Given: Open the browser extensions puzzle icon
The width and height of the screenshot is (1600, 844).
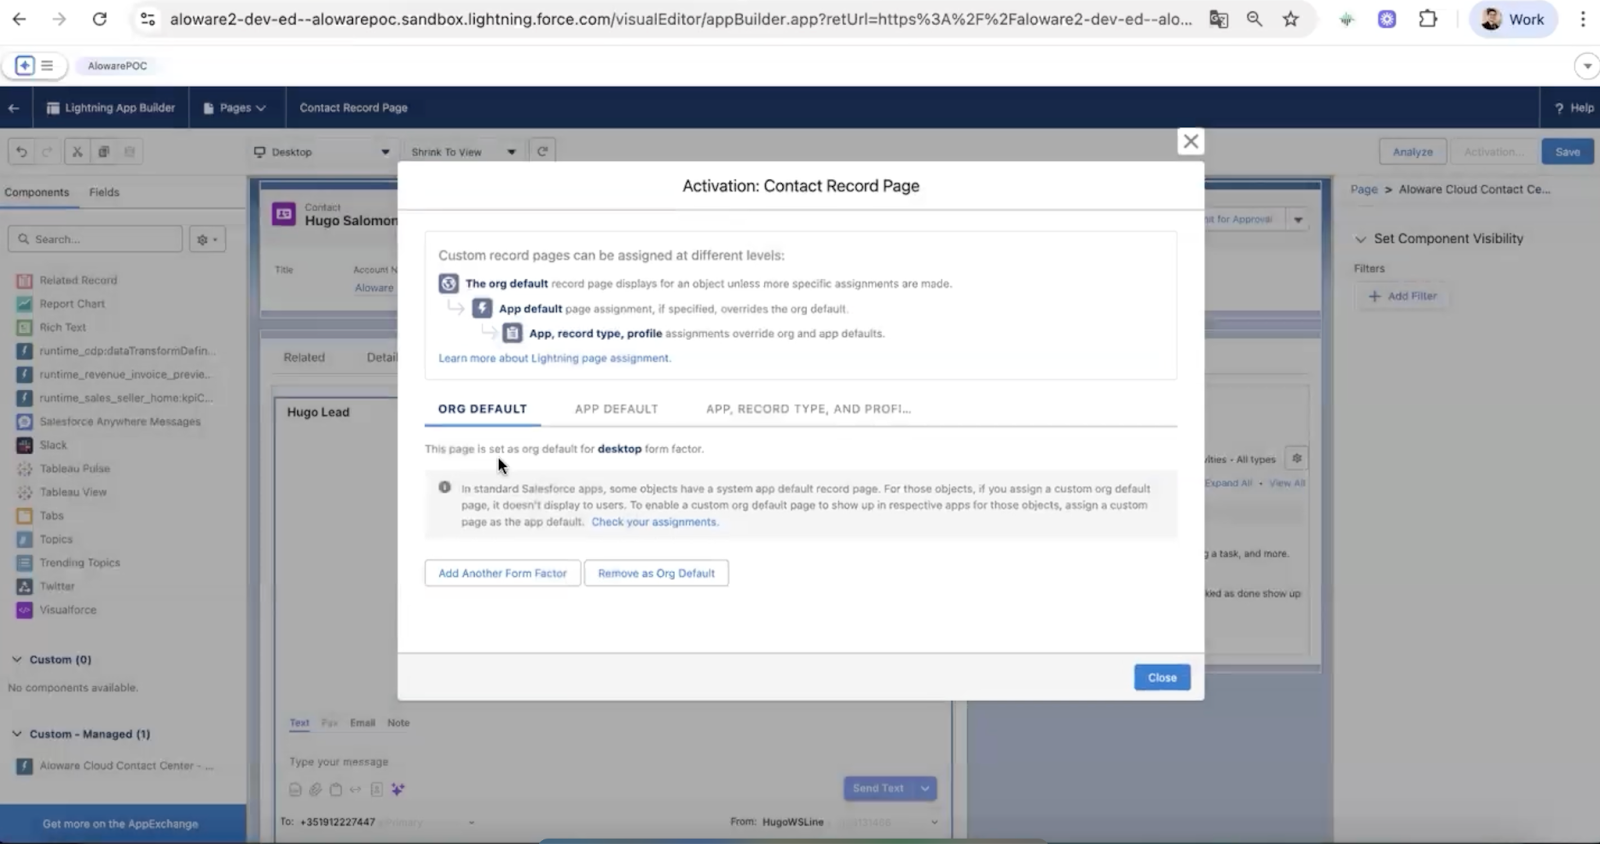Looking at the screenshot, I should tap(1428, 19).
